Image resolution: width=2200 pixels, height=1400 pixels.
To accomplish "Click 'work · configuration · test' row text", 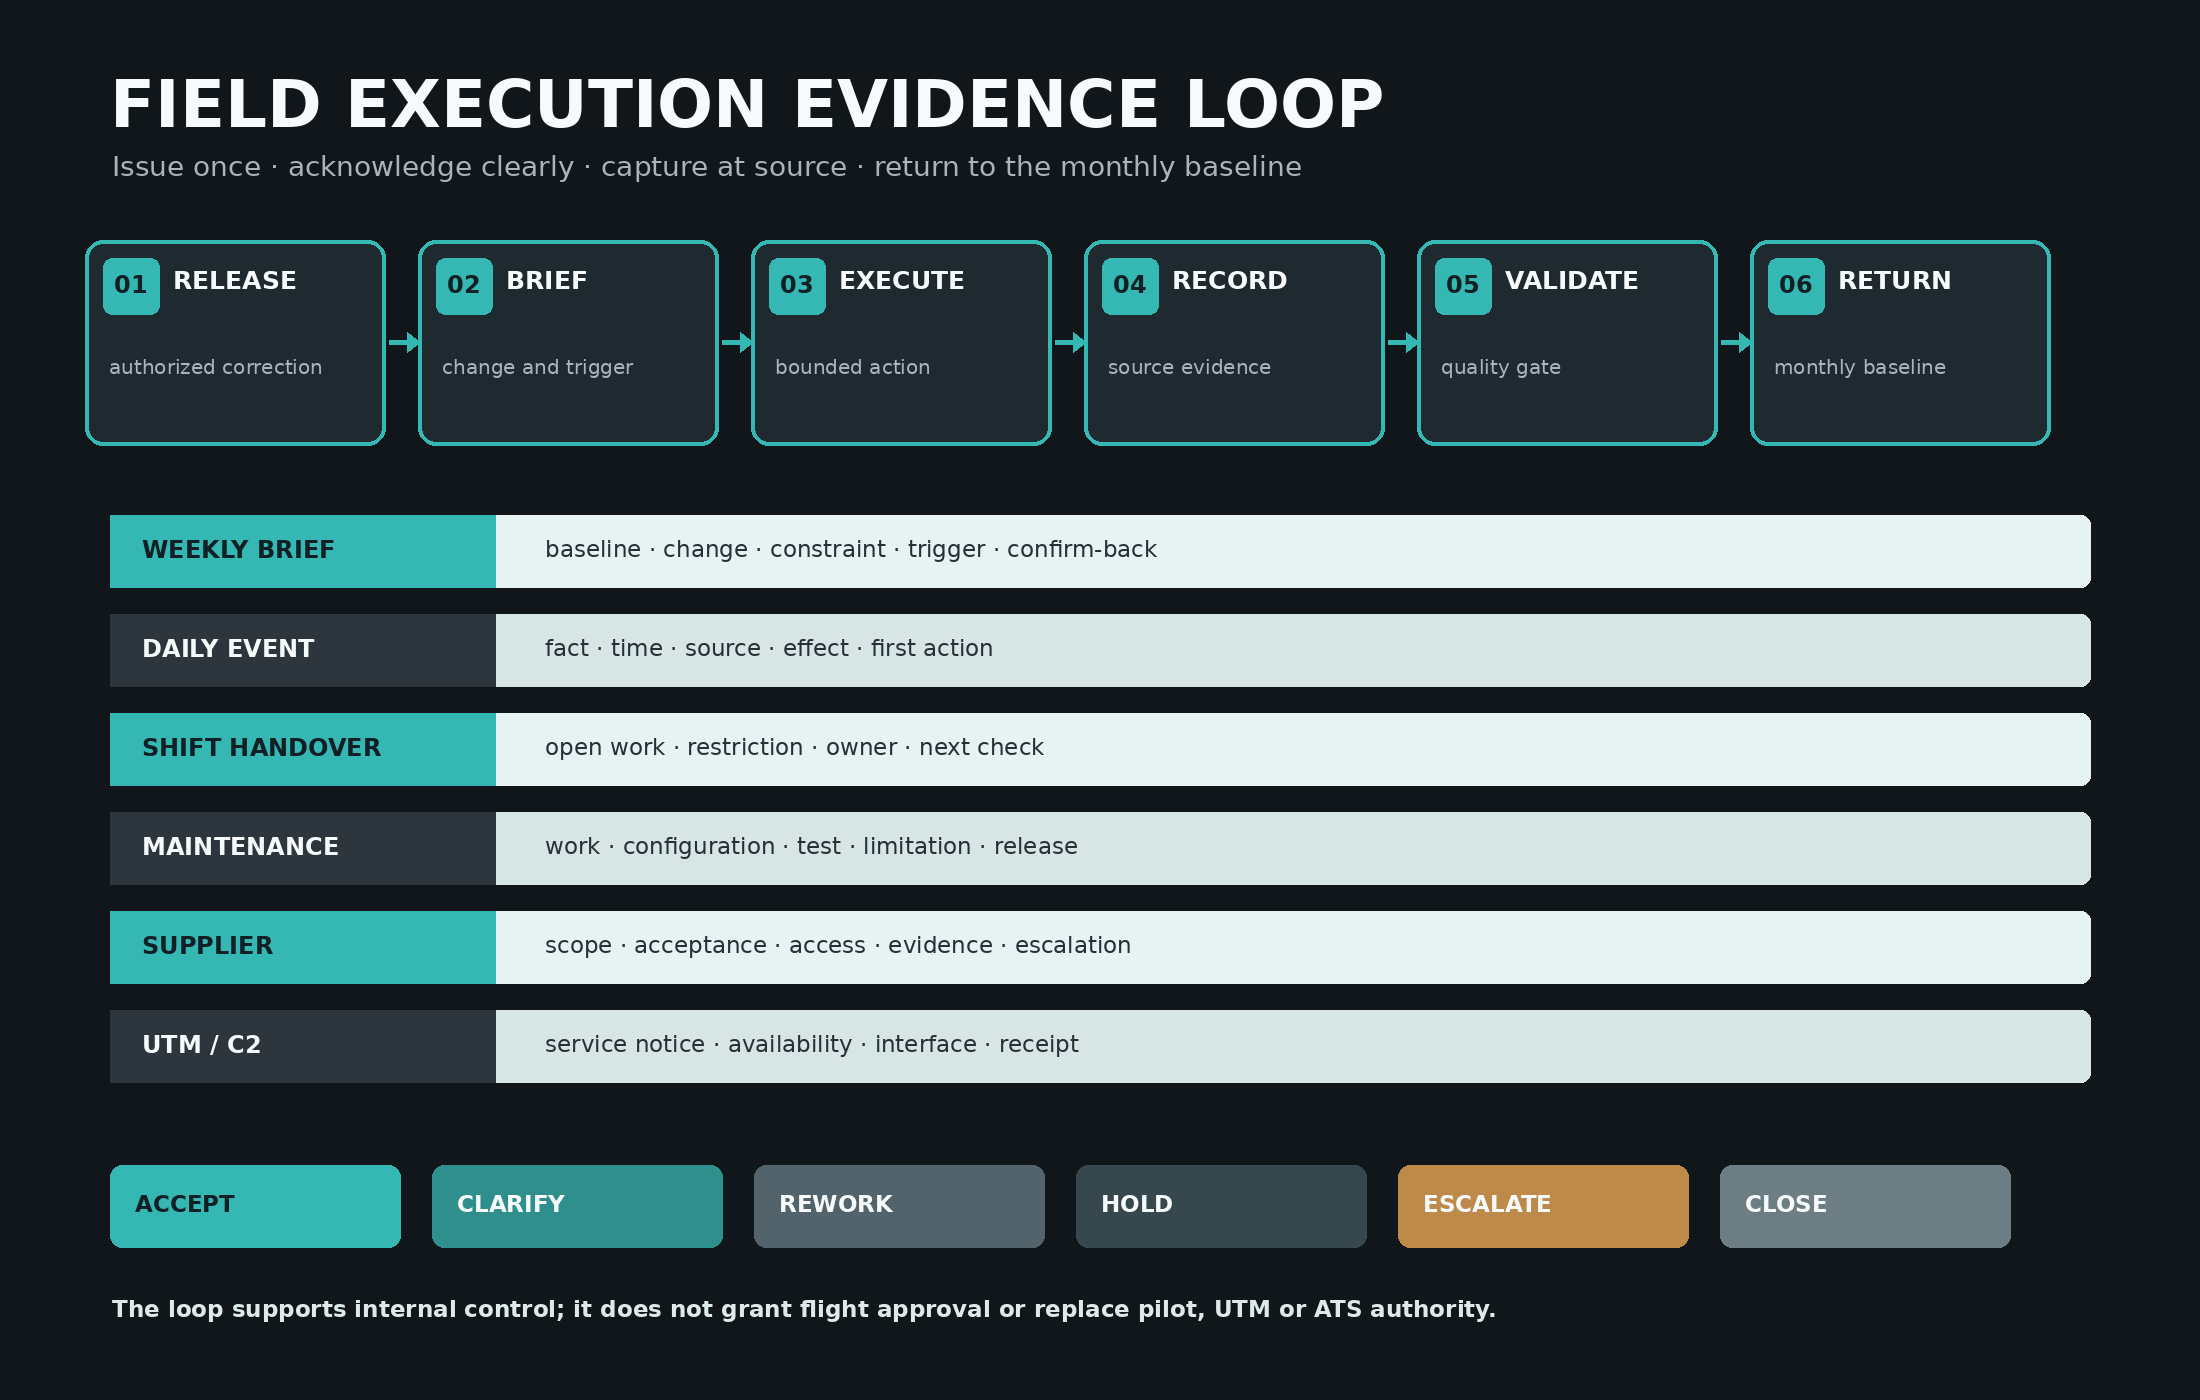I will point(811,847).
